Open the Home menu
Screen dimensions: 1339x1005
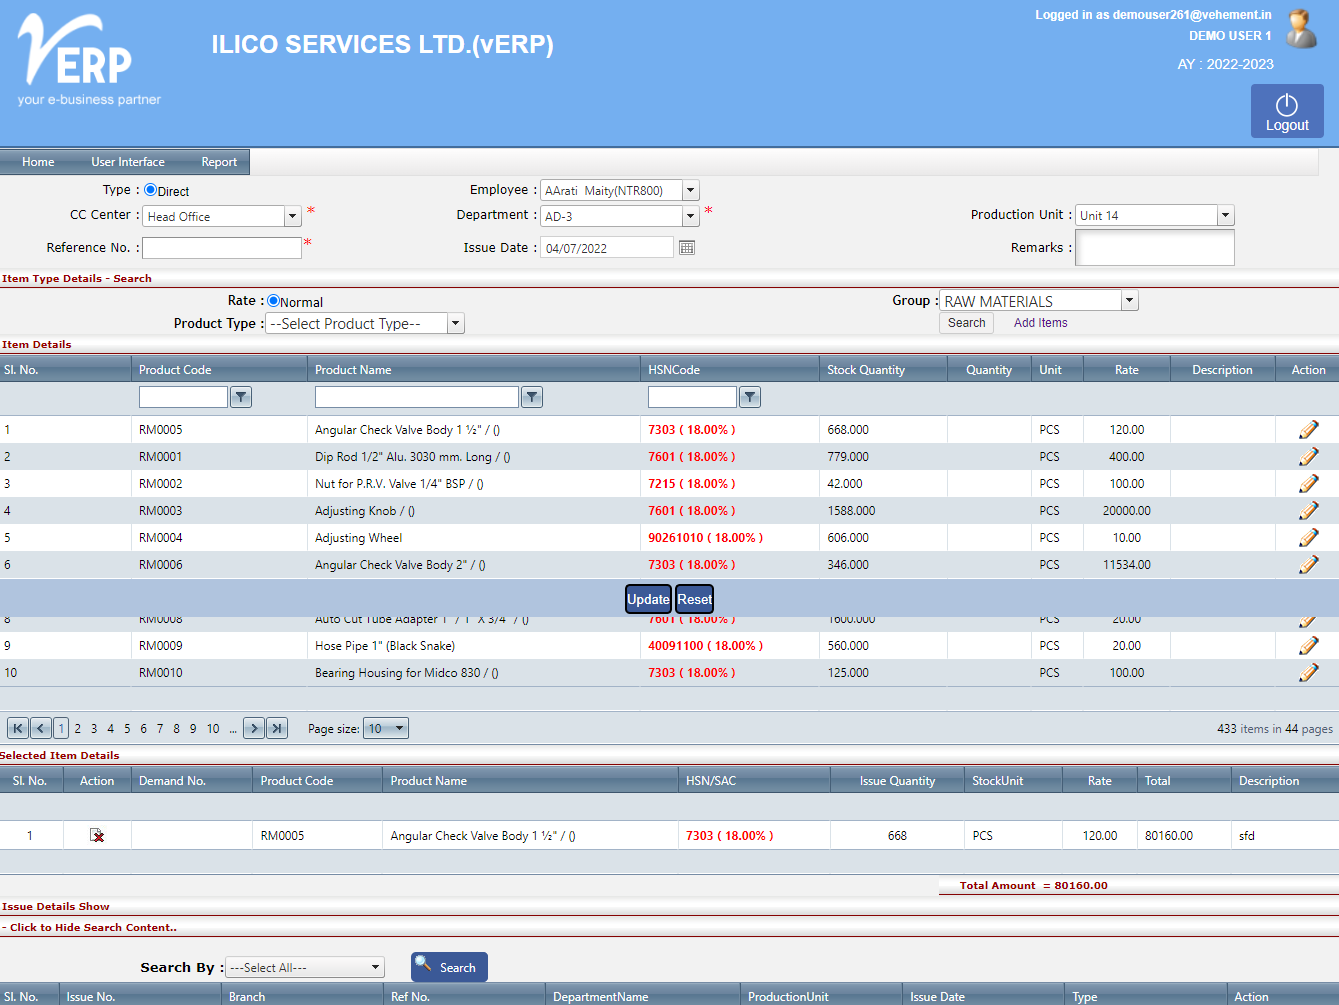38,162
